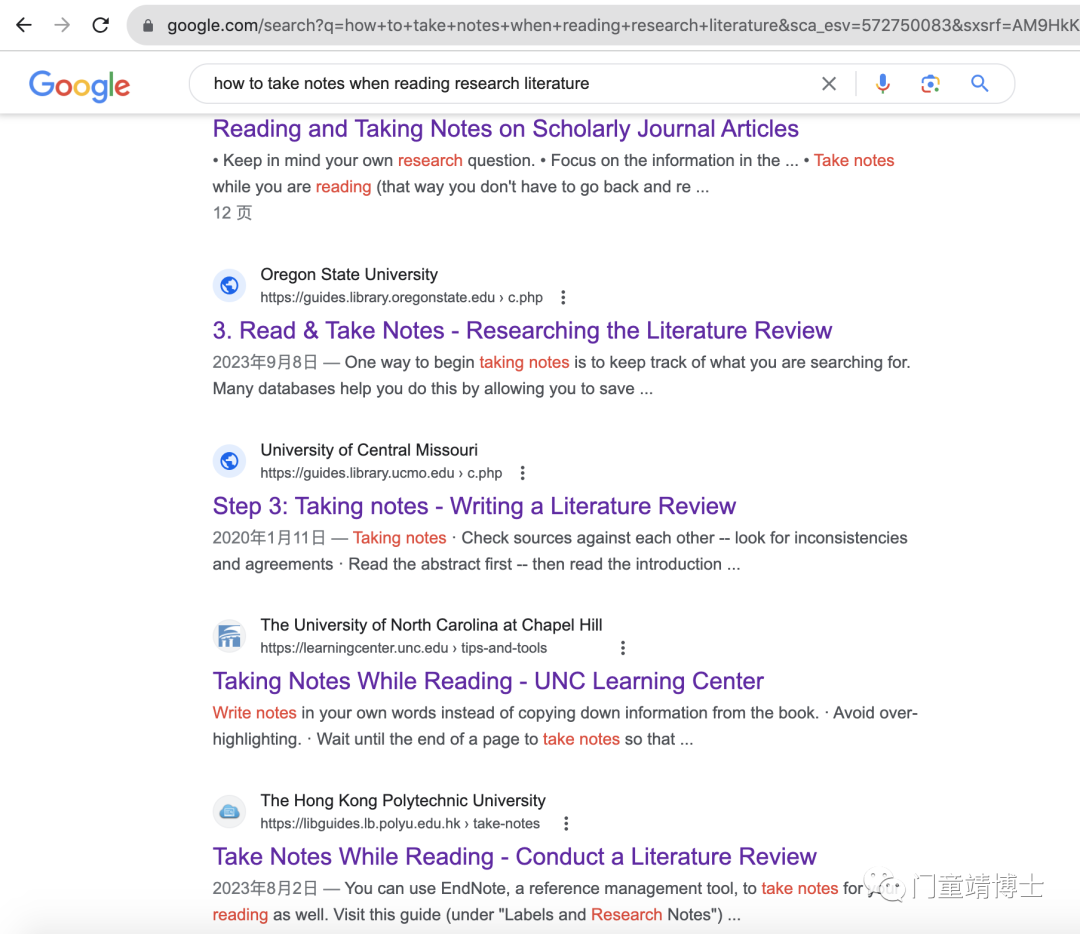Click the lock icon in address bar

pos(147,26)
